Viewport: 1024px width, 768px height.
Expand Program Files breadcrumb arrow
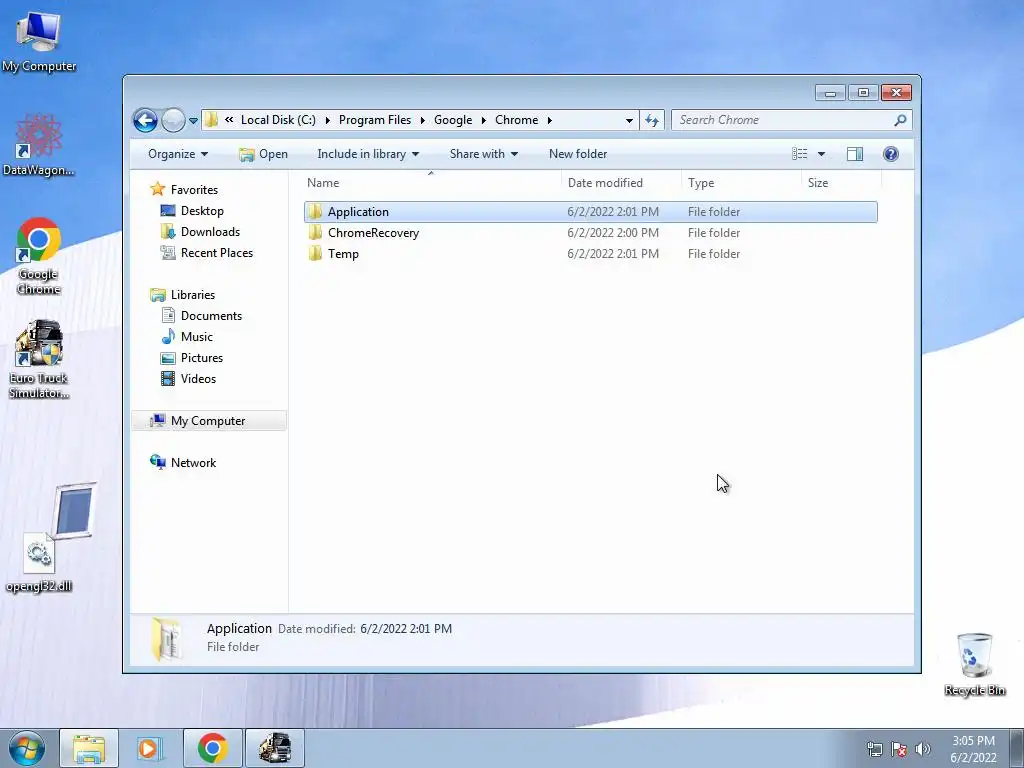(423, 120)
